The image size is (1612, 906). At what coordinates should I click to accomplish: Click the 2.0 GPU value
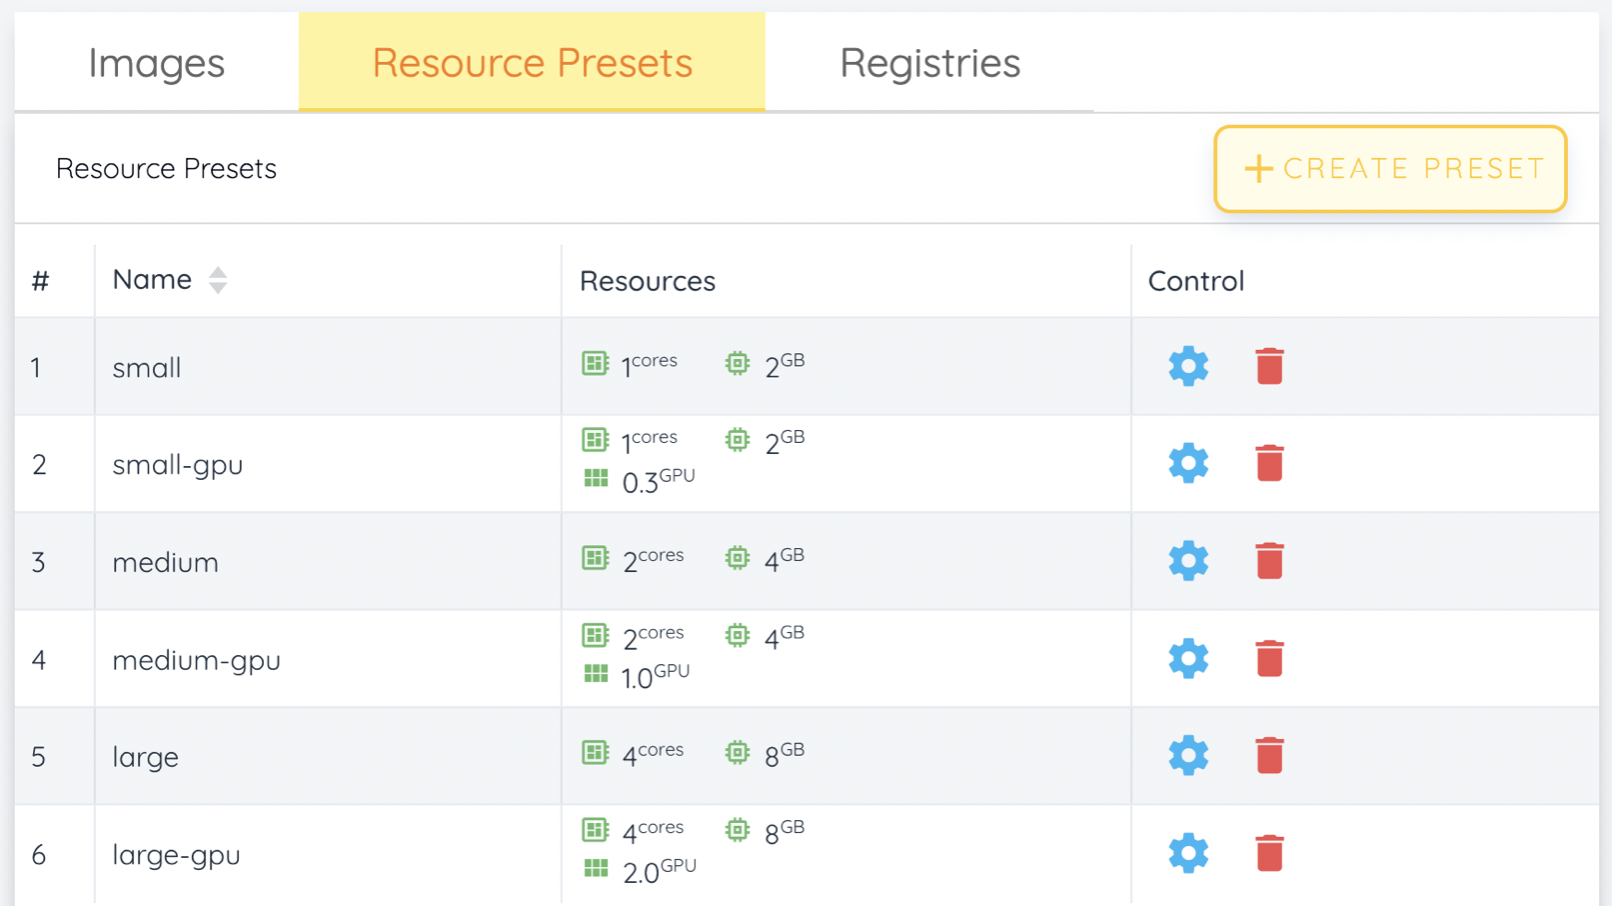pyautogui.click(x=659, y=870)
